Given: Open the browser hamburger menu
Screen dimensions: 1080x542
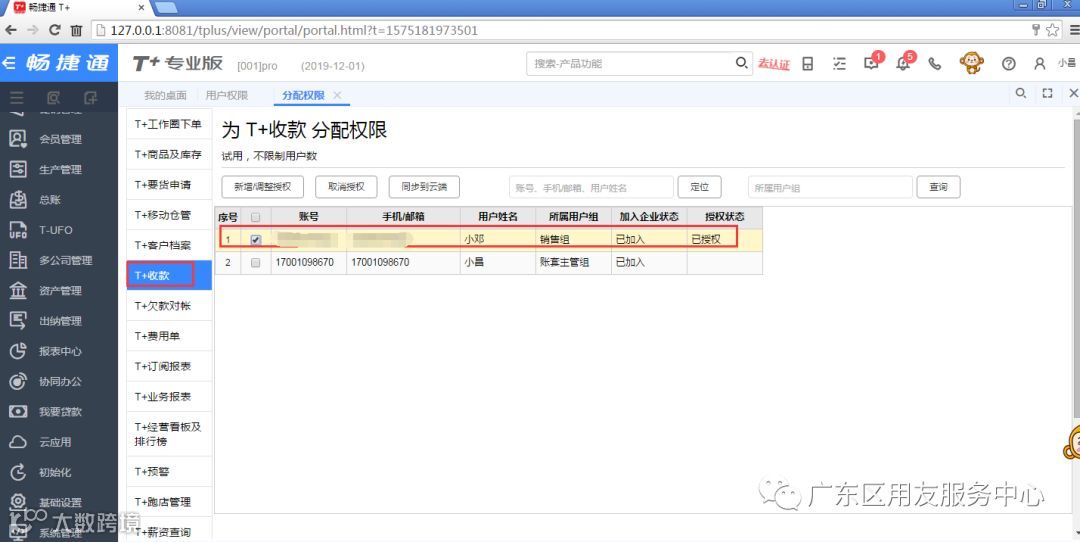Looking at the screenshot, I should pyautogui.click(x=1074, y=30).
